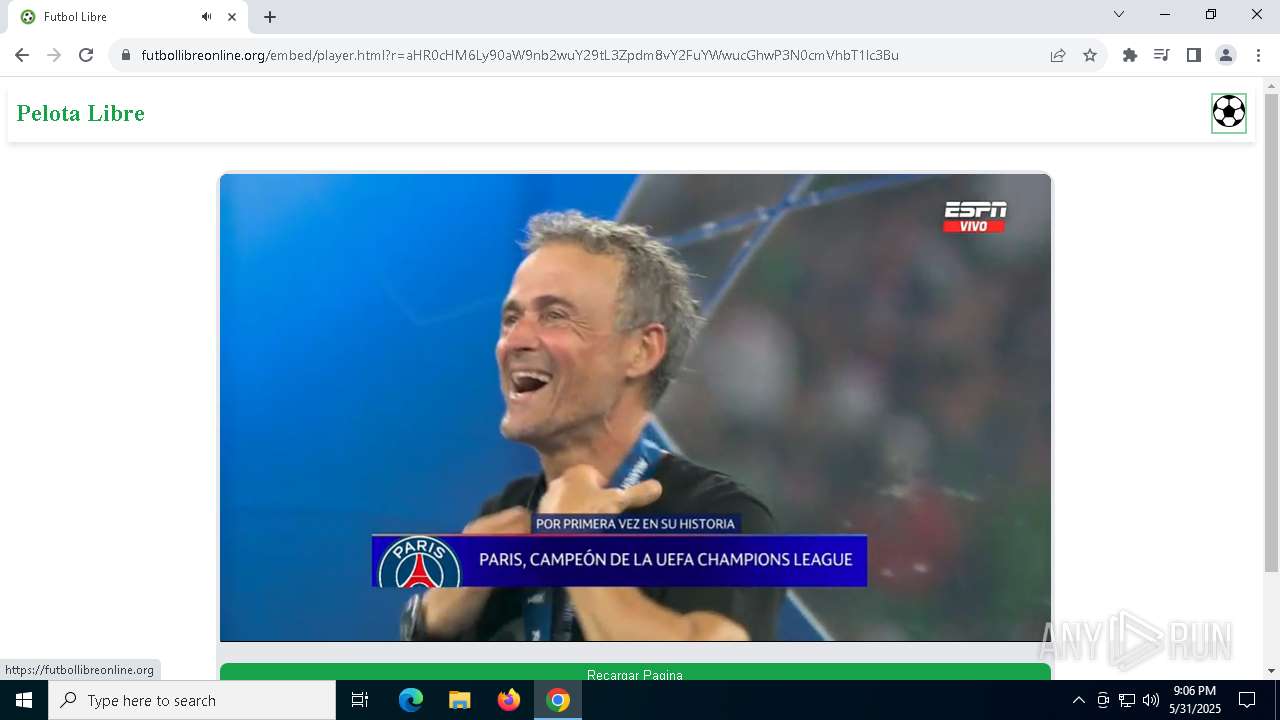Open the Chrome three-dot menu
Viewport: 1280px width, 720px height.
[1257, 56]
